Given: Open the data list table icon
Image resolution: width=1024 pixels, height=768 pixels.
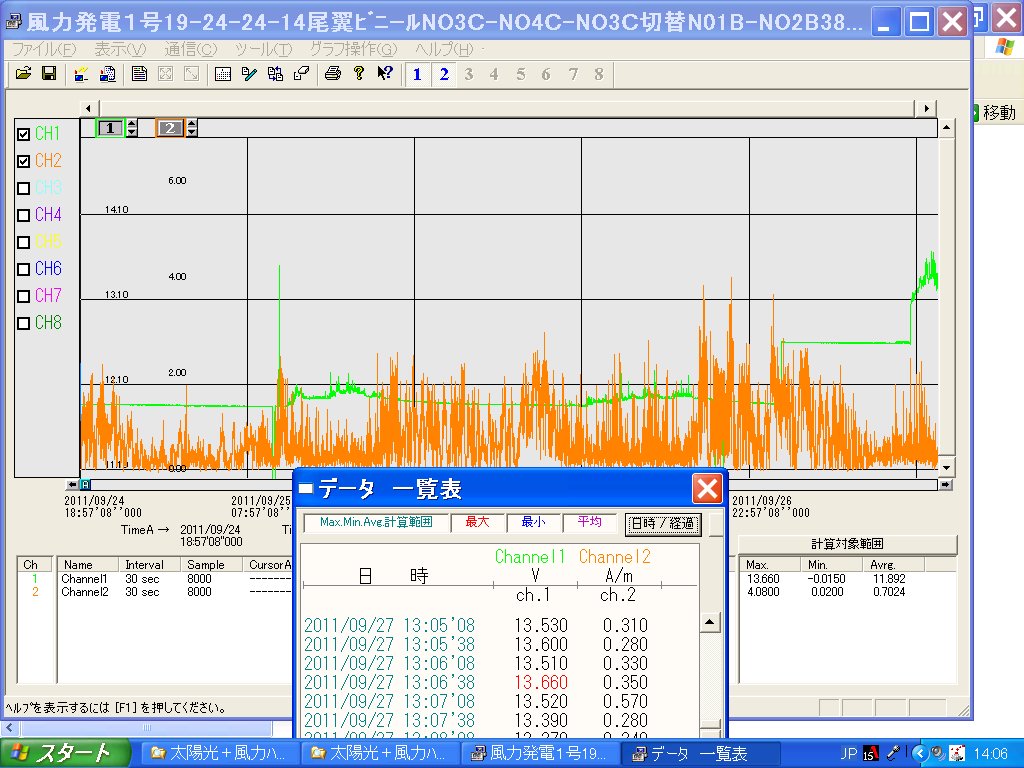Looking at the screenshot, I should [x=223, y=73].
